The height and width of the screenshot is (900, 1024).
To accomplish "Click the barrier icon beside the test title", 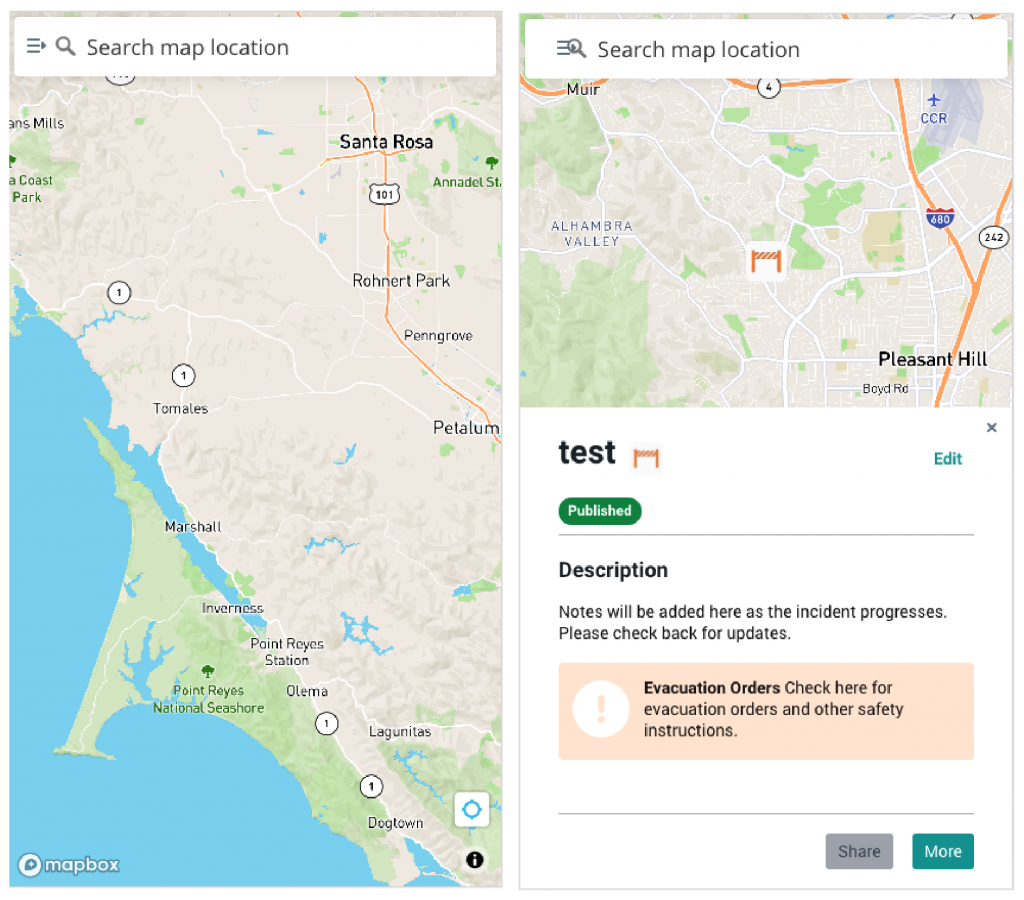I will [x=646, y=457].
